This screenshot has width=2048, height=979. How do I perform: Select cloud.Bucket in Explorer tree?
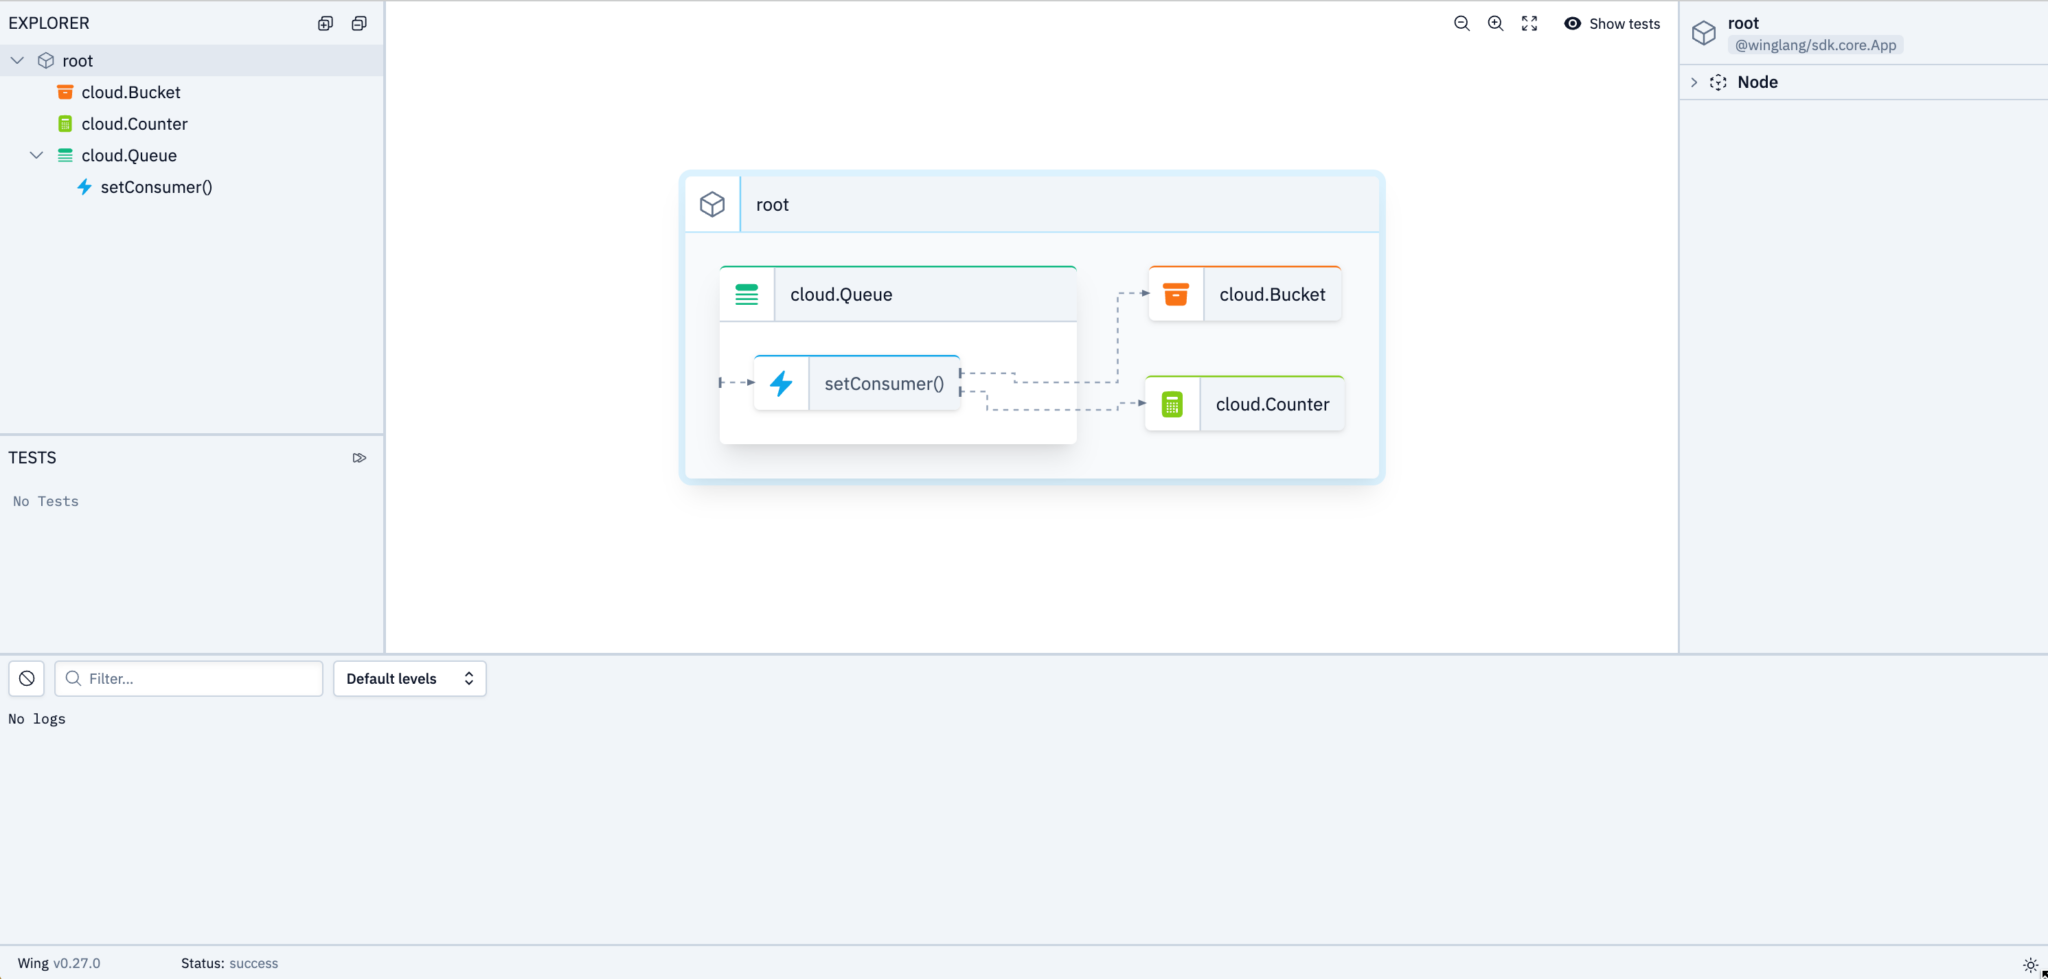tap(130, 92)
